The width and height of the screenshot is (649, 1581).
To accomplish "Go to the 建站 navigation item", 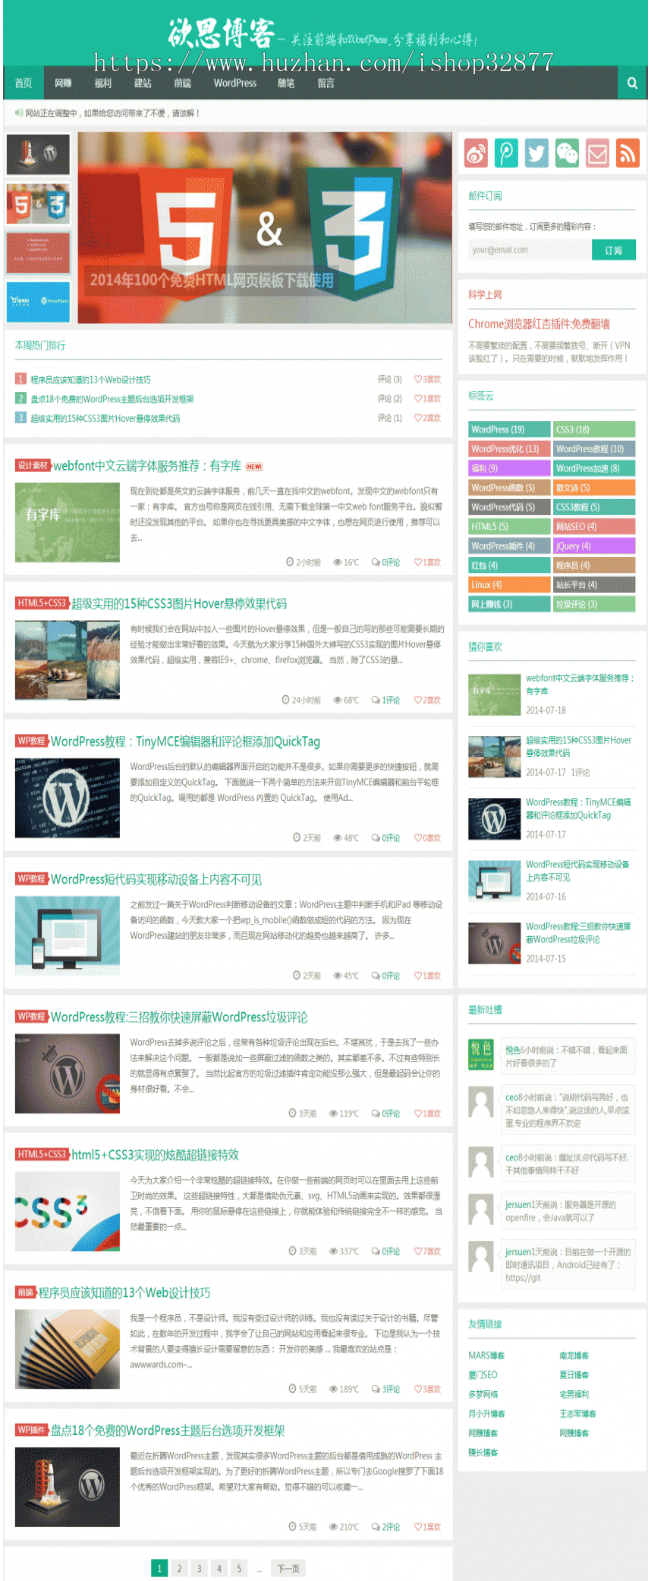I will (143, 83).
